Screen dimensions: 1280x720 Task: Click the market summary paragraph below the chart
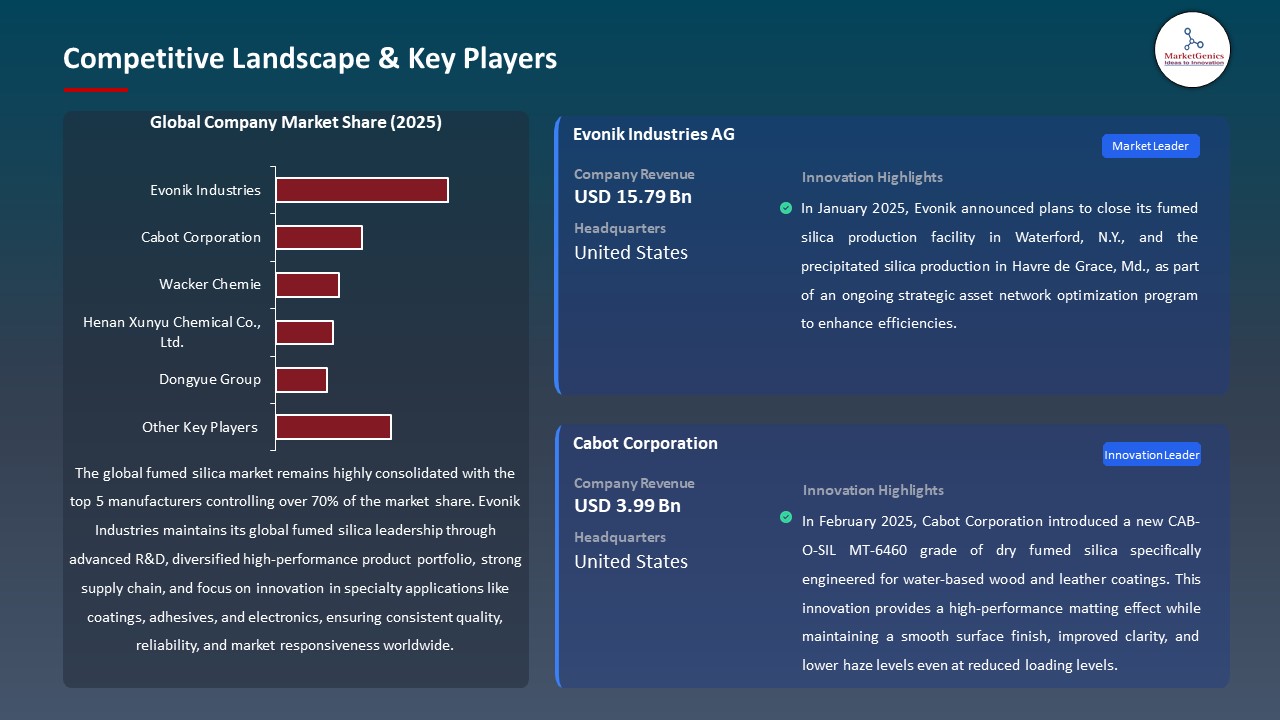pos(296,558)
